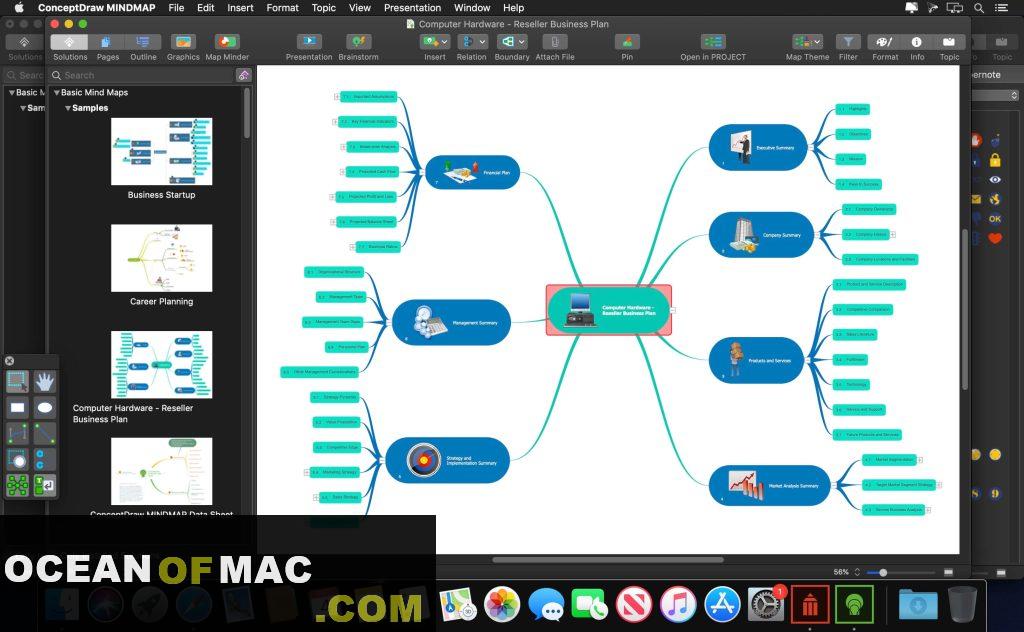Open the Boundary dropdown arrow
Image resolution: width=1024 pixels, height=632 pixels.
[x=522, y=42]
